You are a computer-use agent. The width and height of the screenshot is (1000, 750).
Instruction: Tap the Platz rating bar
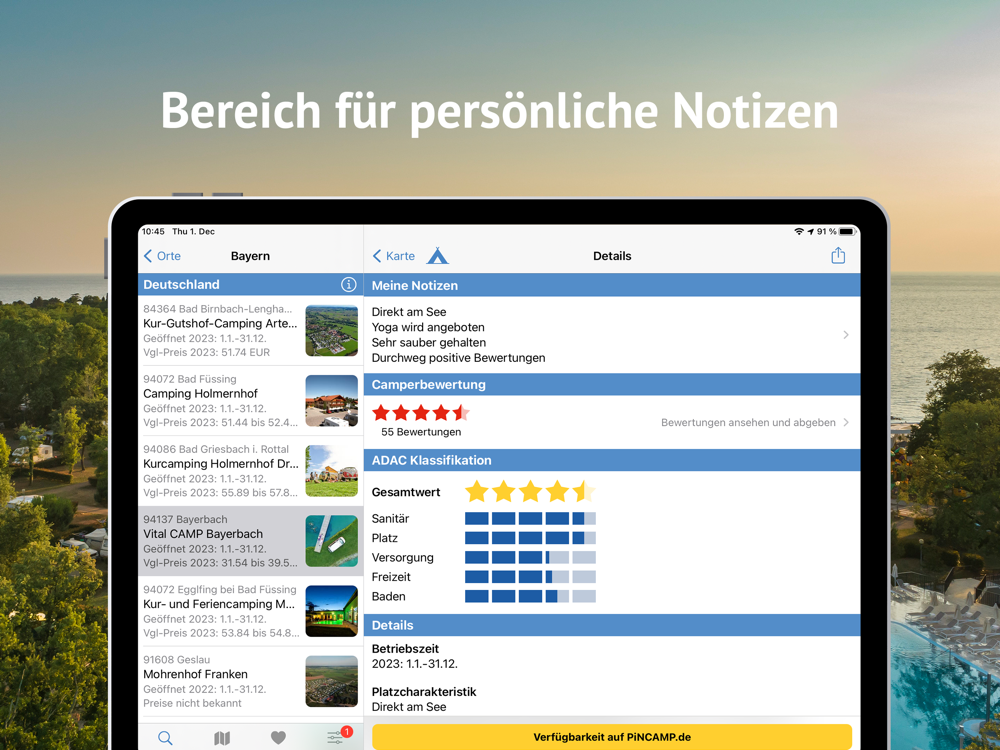530,538
